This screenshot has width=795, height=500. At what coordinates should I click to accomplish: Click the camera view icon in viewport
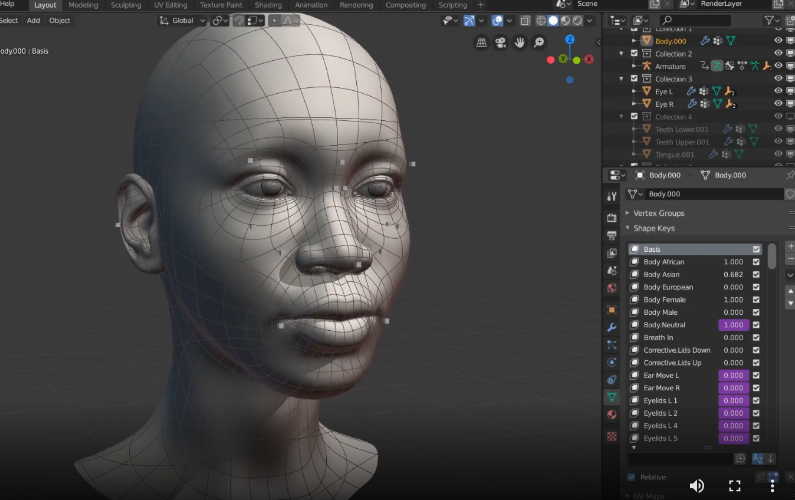499,42
